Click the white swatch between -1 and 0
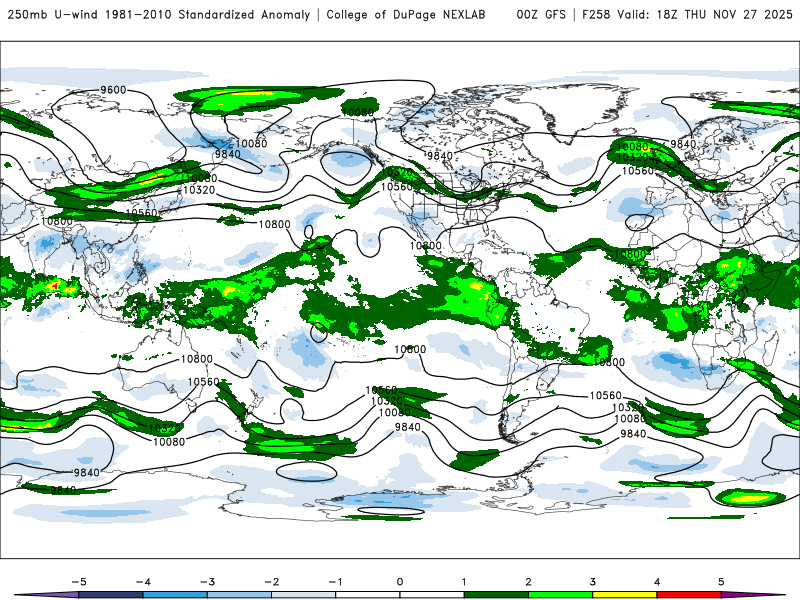 368,595
